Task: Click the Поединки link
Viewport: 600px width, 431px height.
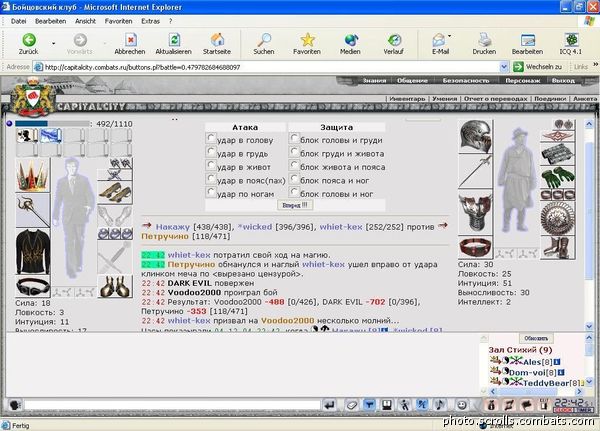Action: [550, 99]
